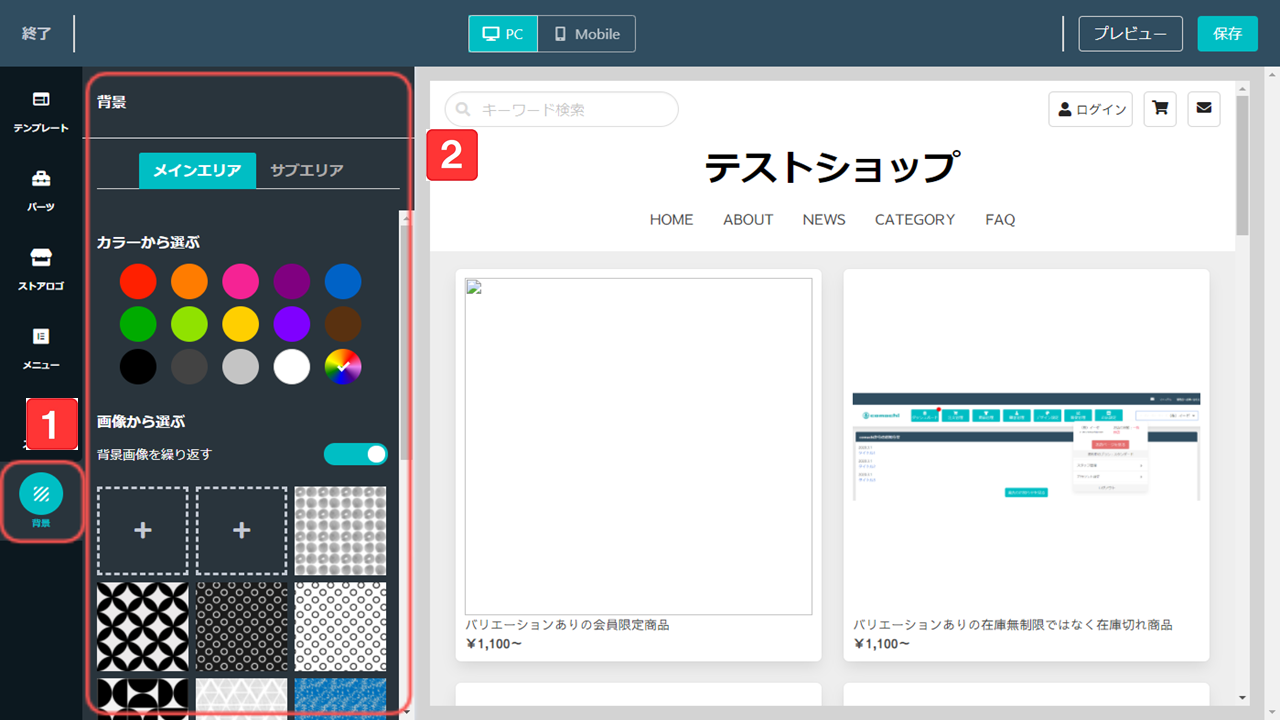Click the ログイン button
This screenshot has width=1280, height=720.
pyautogui.click(x=1090, y=109)
